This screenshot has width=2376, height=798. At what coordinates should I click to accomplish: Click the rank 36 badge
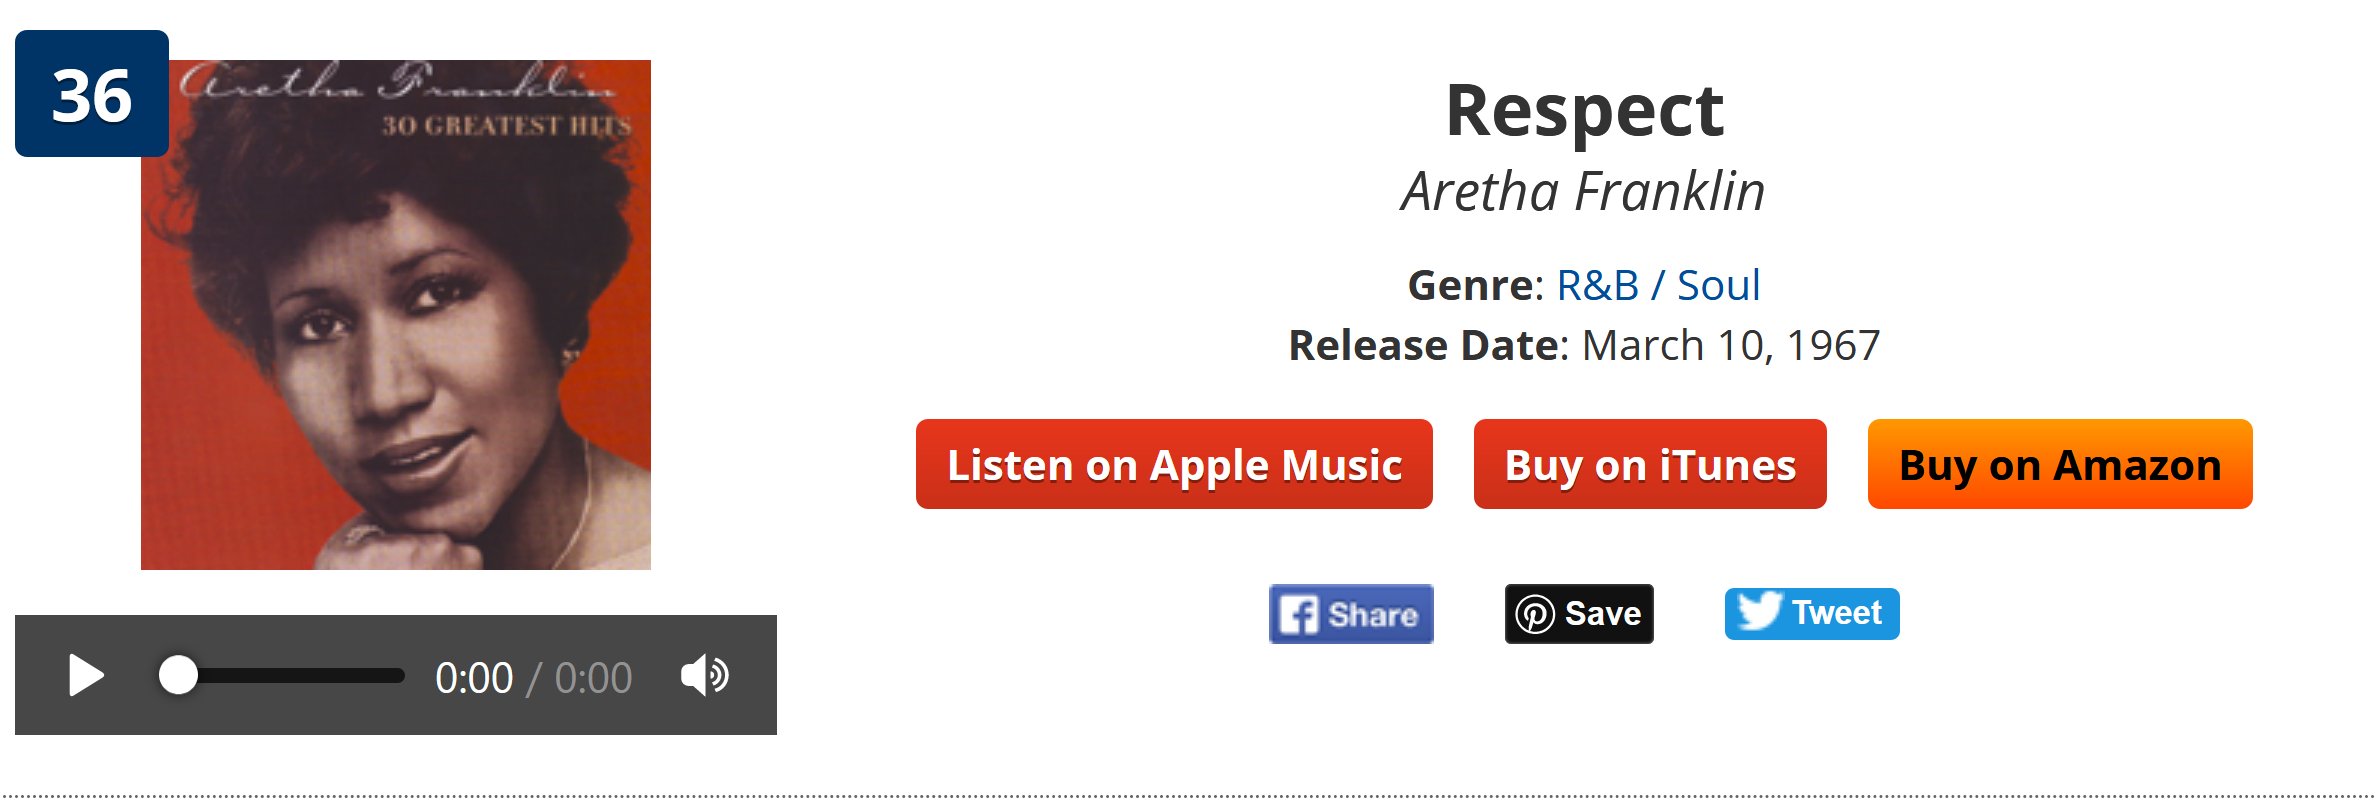click(x=92, y=95)
